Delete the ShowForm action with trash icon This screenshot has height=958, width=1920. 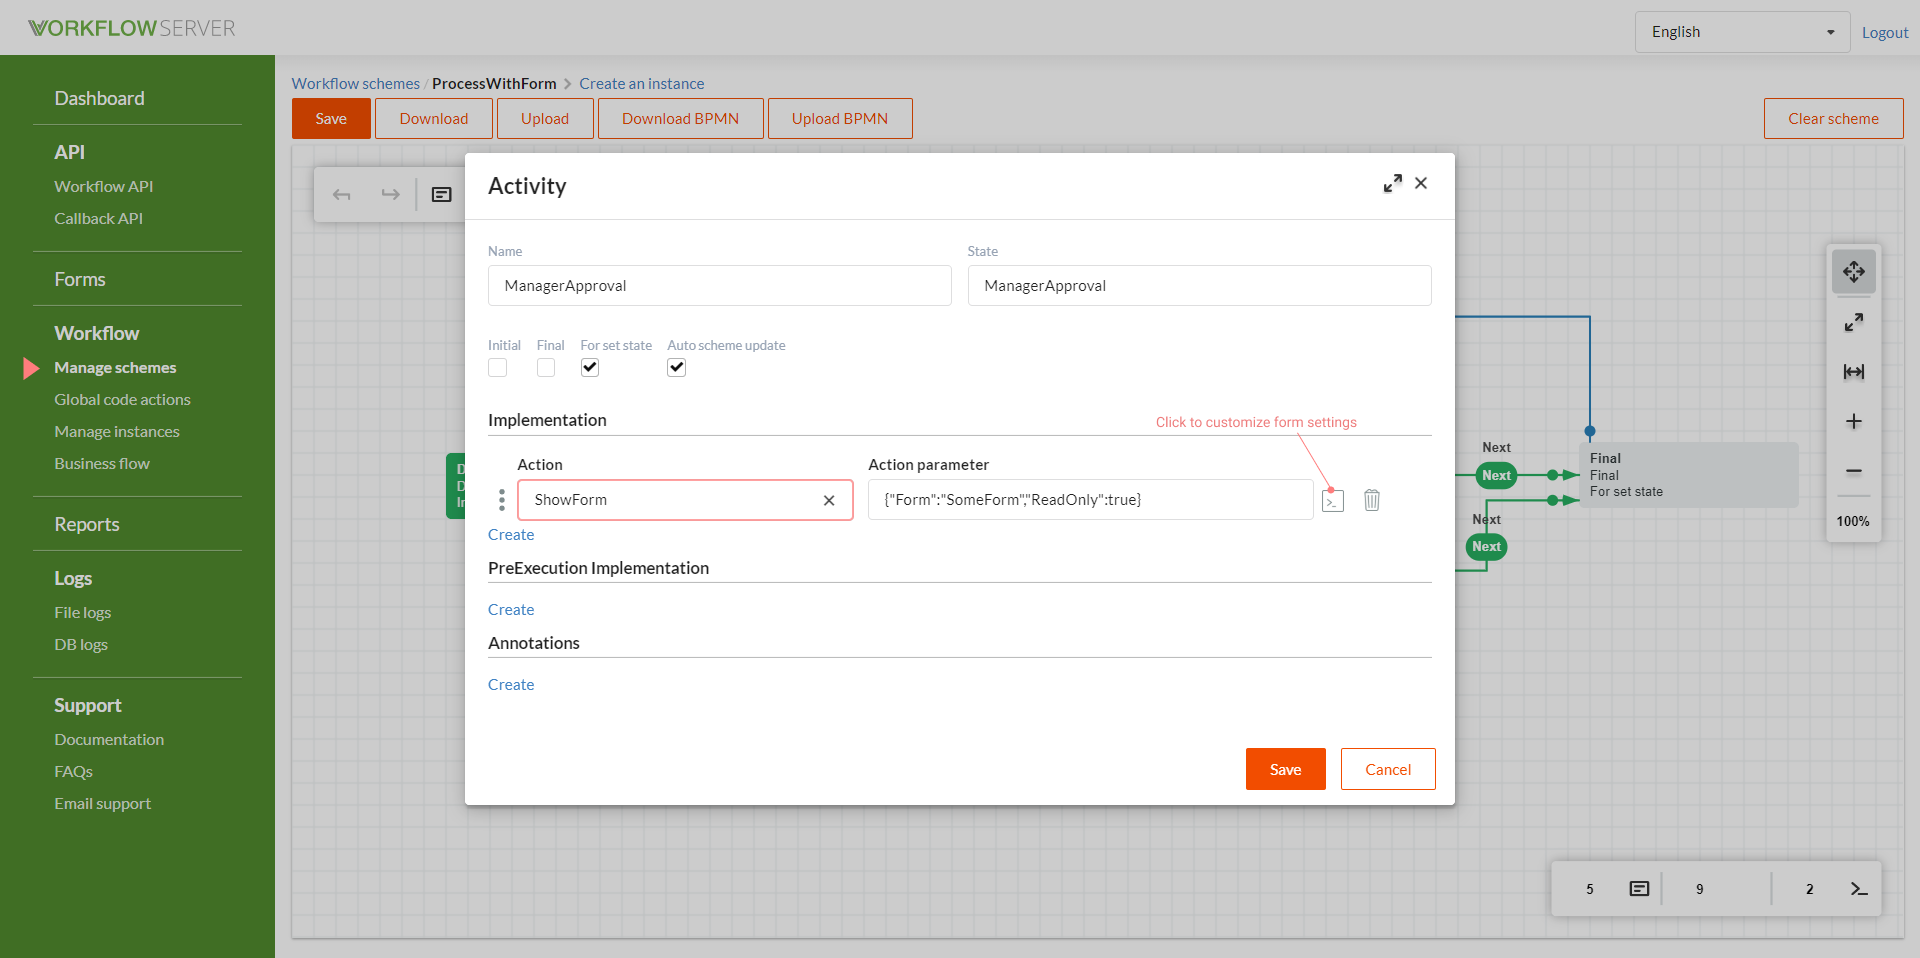[1372, 500]
